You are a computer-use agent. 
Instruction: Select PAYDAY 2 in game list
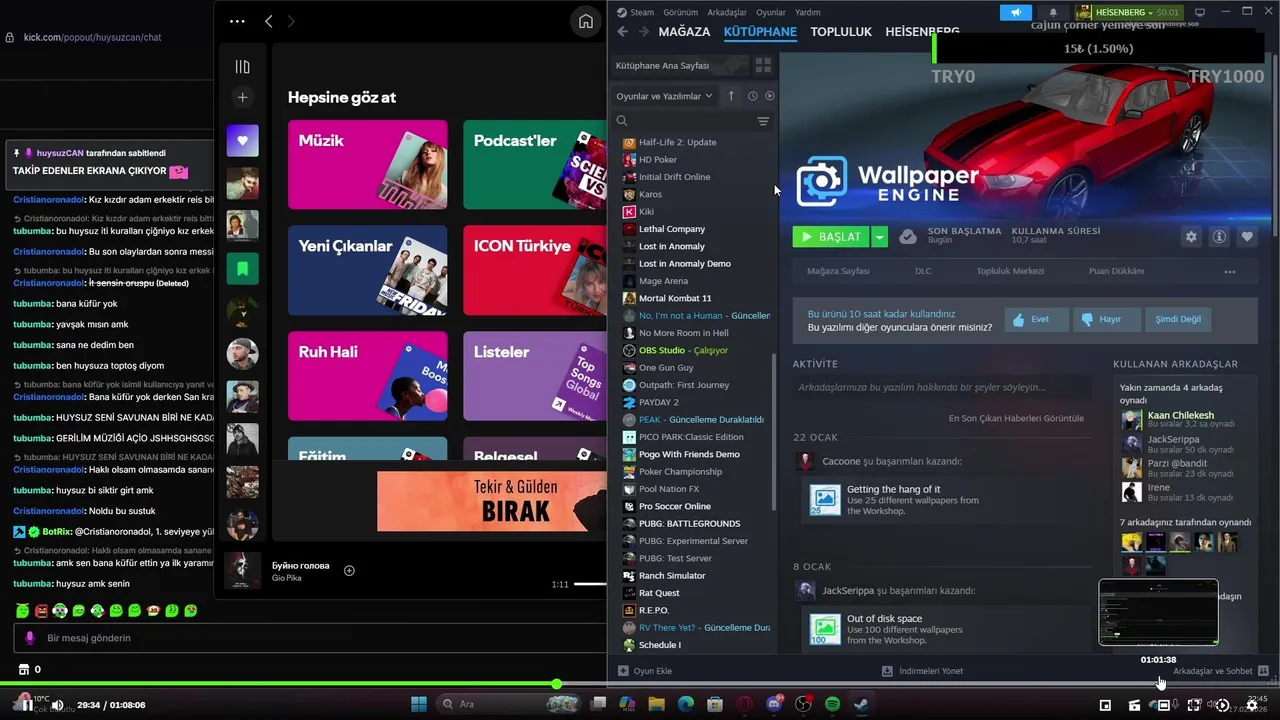pyautogui.click(x=658, y=402)
